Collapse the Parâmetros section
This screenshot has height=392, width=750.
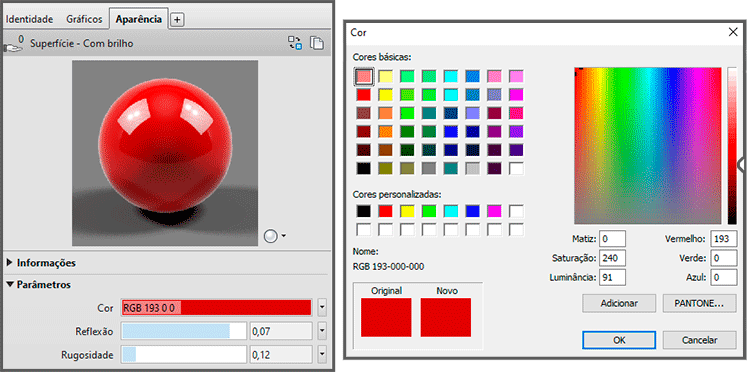click(x=39, y=284)
